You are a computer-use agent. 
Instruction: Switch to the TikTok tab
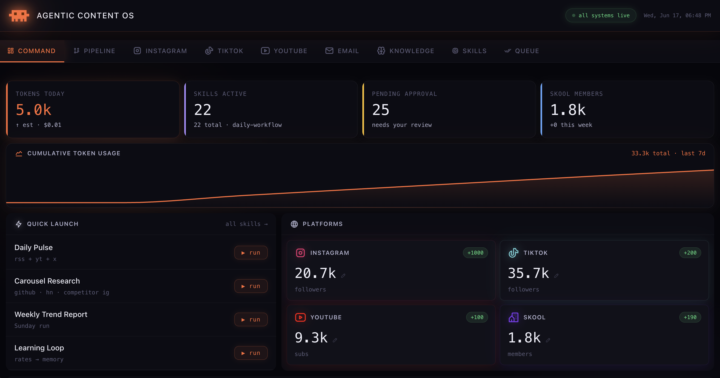pyautogui.click(x=224, y=51)
